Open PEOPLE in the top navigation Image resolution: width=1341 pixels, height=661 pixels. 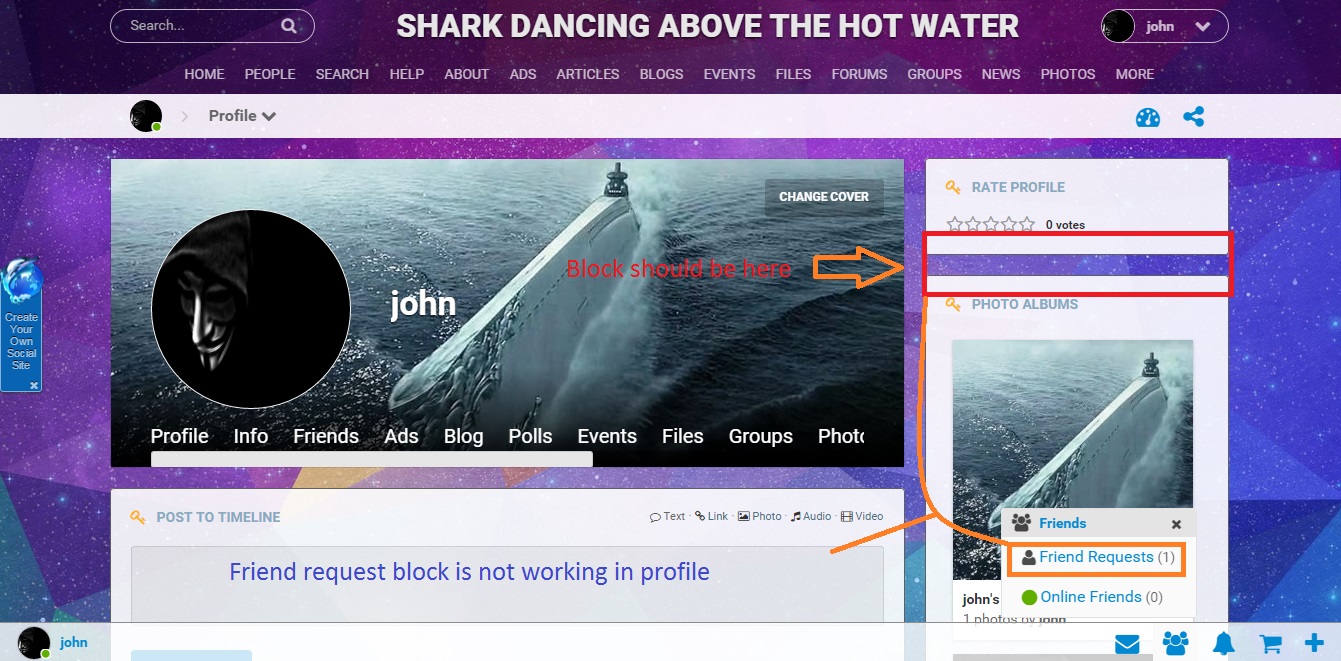click(x=270, y=74)
